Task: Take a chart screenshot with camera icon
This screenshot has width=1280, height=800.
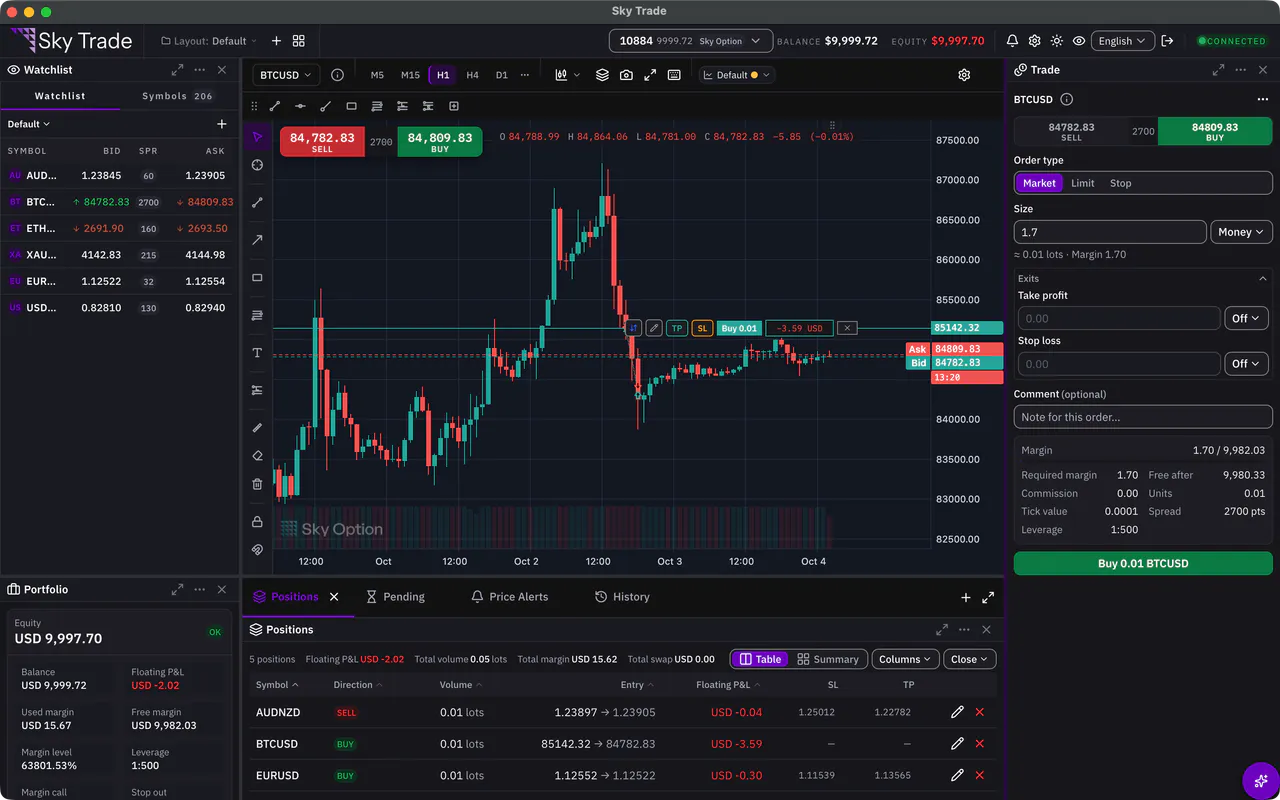Action: pyautogui.click(x=626, y=75)
